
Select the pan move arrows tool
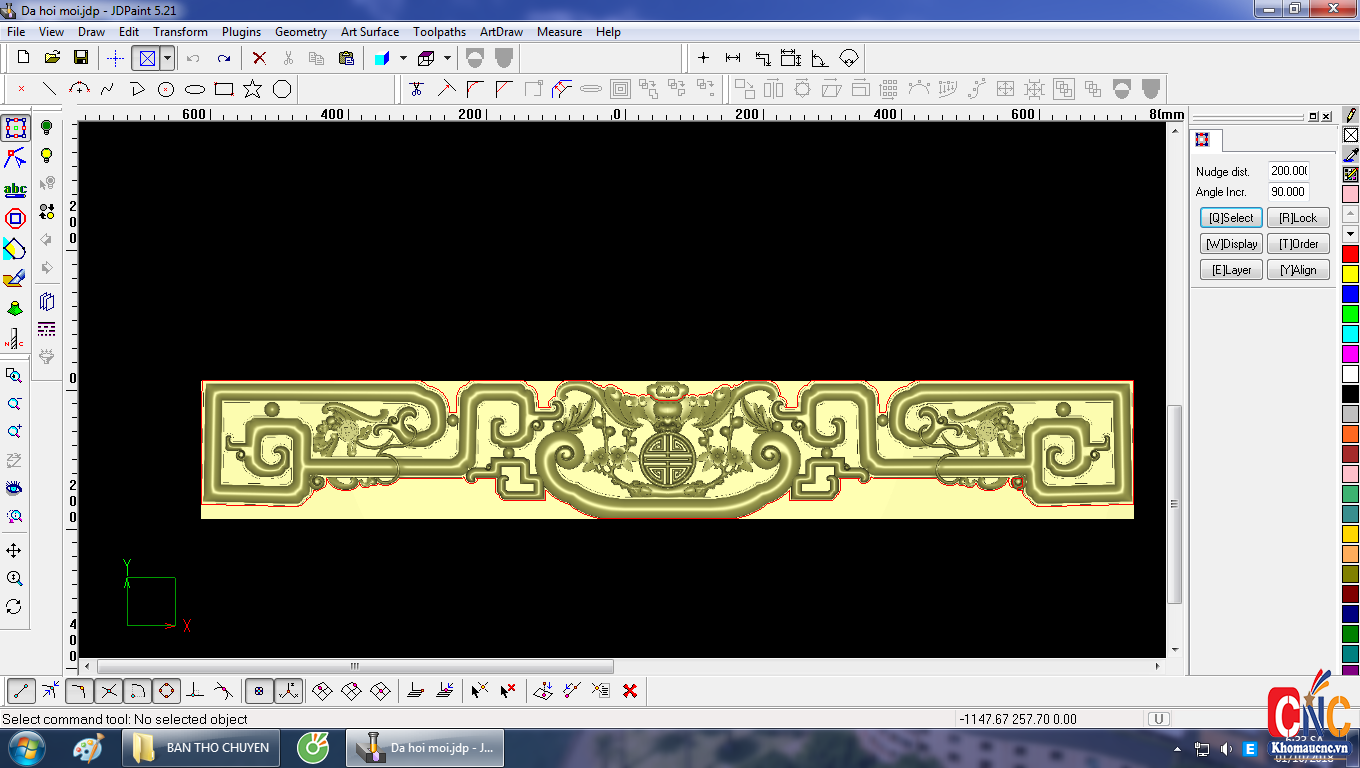click(14, 551)
